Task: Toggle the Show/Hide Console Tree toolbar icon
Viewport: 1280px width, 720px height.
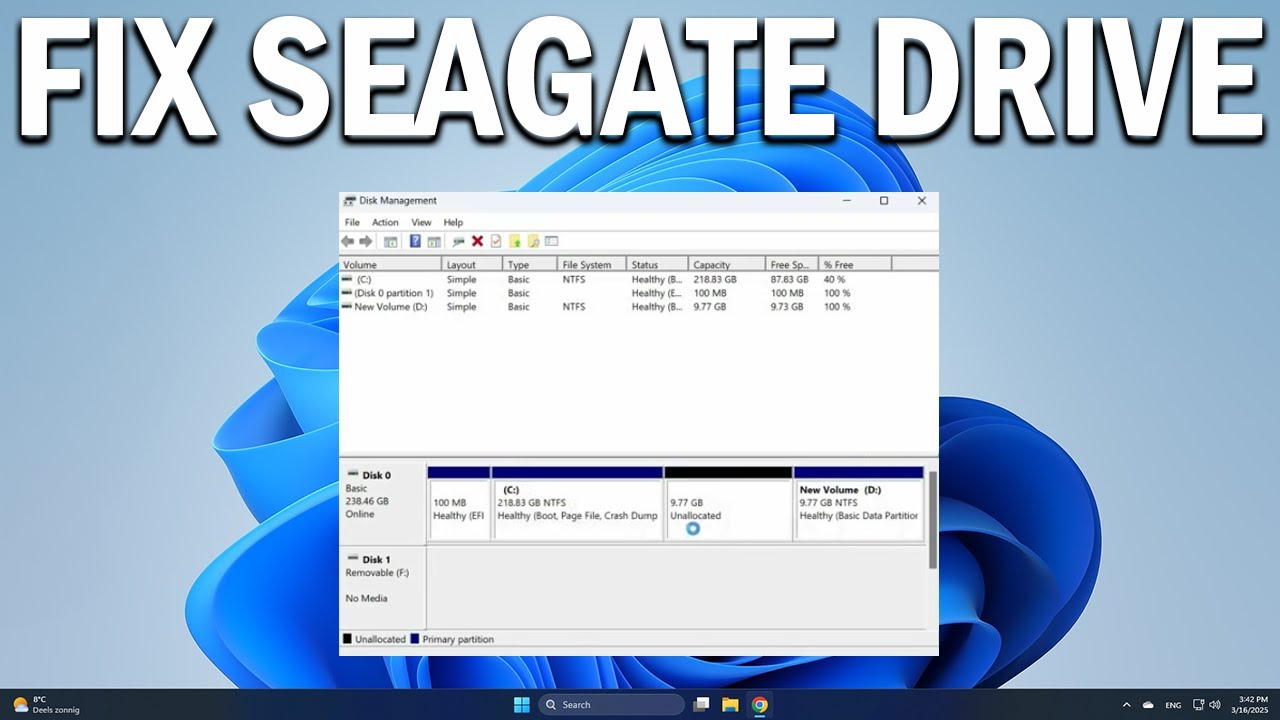Action: [x=391, y=241]
